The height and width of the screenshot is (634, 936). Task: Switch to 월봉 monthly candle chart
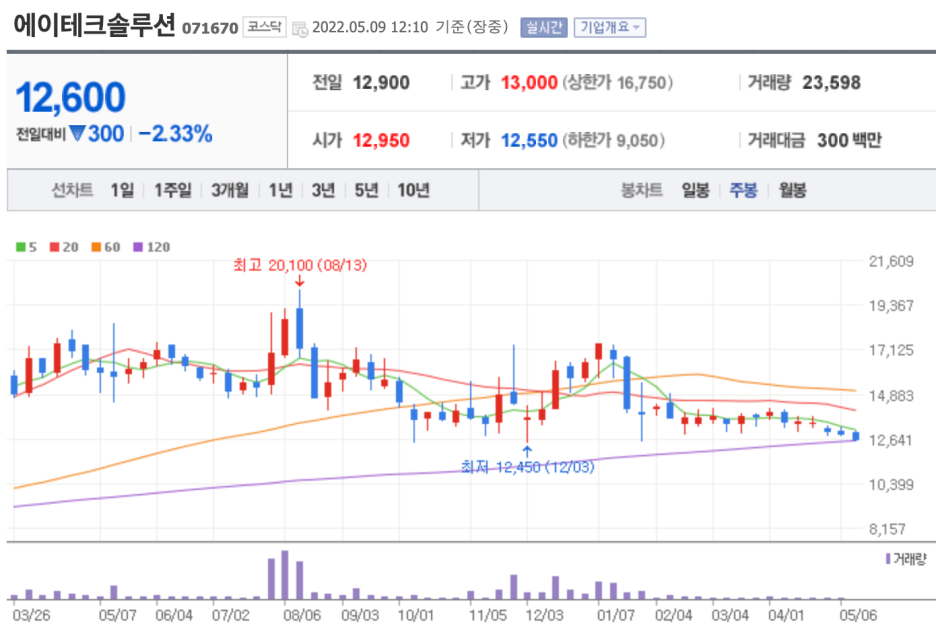click(x=792, y=190)
